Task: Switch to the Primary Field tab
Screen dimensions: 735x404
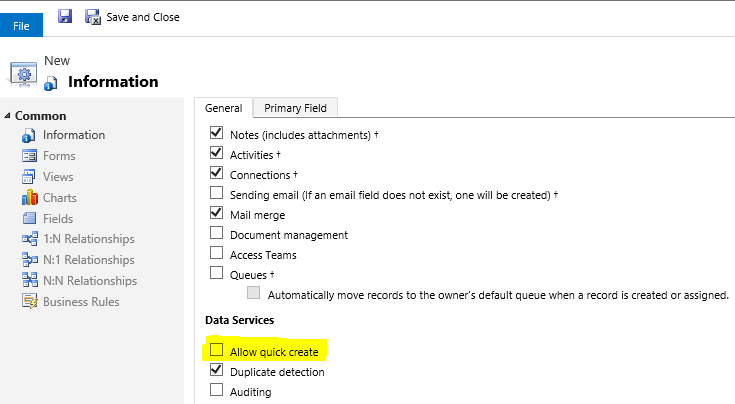Action: (294, 108)
